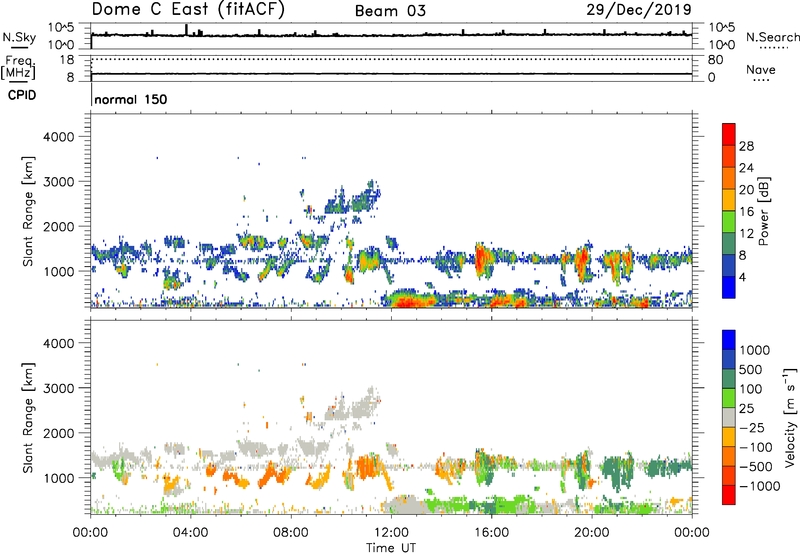This screenshot has width=800, height=554.
Task: Click the "80" Nave axis value
Action: 715,60
